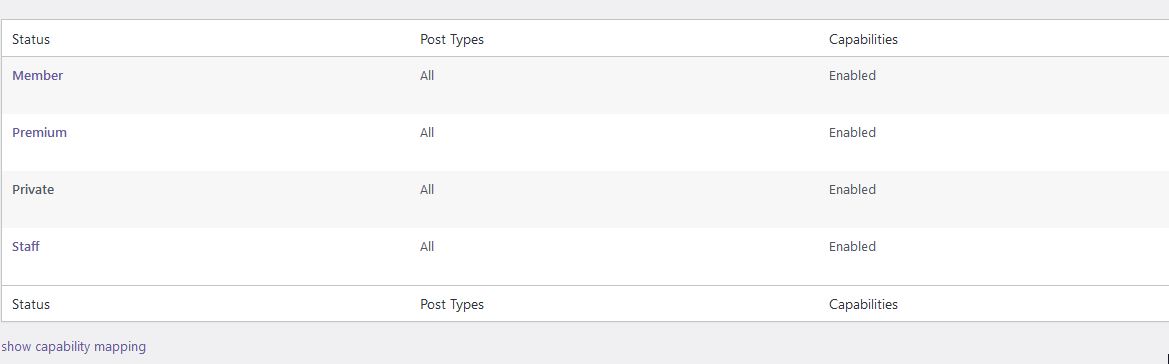
Task: Open the Premium status link
Action: (x=40, y=132)
